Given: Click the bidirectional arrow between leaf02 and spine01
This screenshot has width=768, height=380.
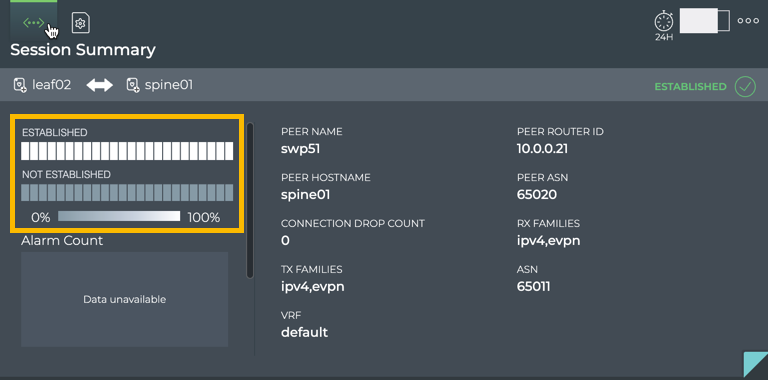Looking at the screenshot, I should click(x=100, y=85).
